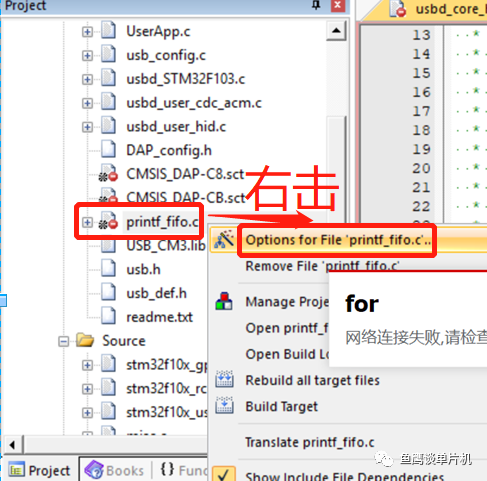487x481 pixels.
Task: Open the usbd_core editor tab
Action: click(438, 9)
